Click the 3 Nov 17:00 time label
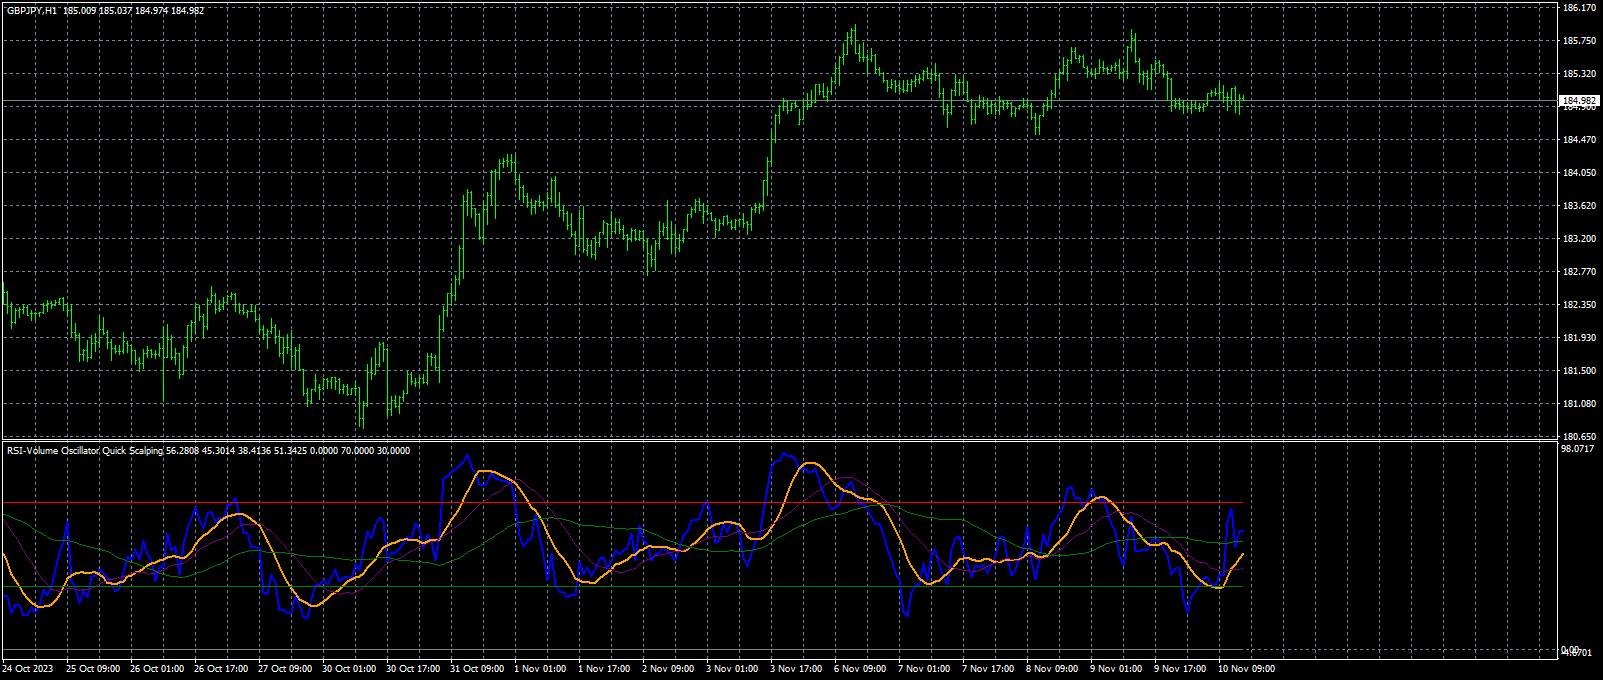 point(796,669)
